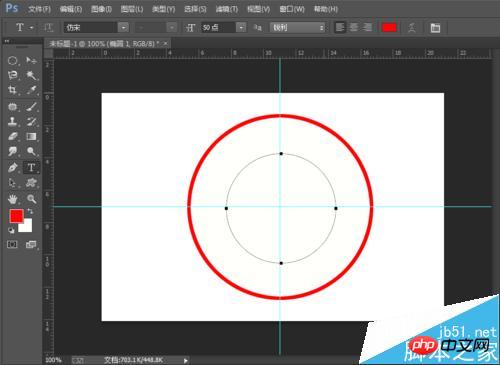Close the 未标题-1 document tab
The image size is (500, 365).
tap(166, 44)
